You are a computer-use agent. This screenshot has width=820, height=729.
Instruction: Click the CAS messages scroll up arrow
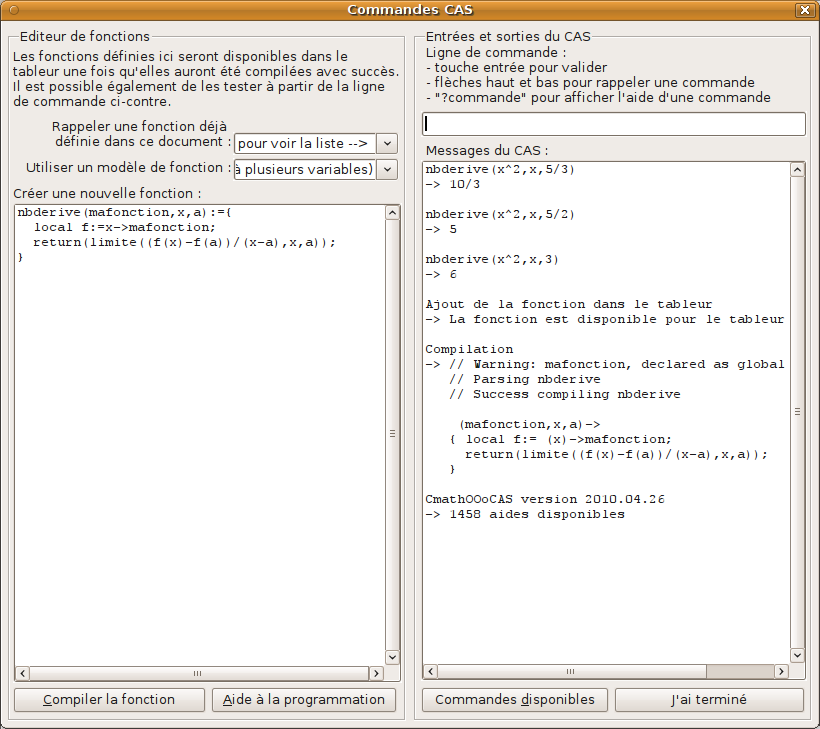click(797, 169)
